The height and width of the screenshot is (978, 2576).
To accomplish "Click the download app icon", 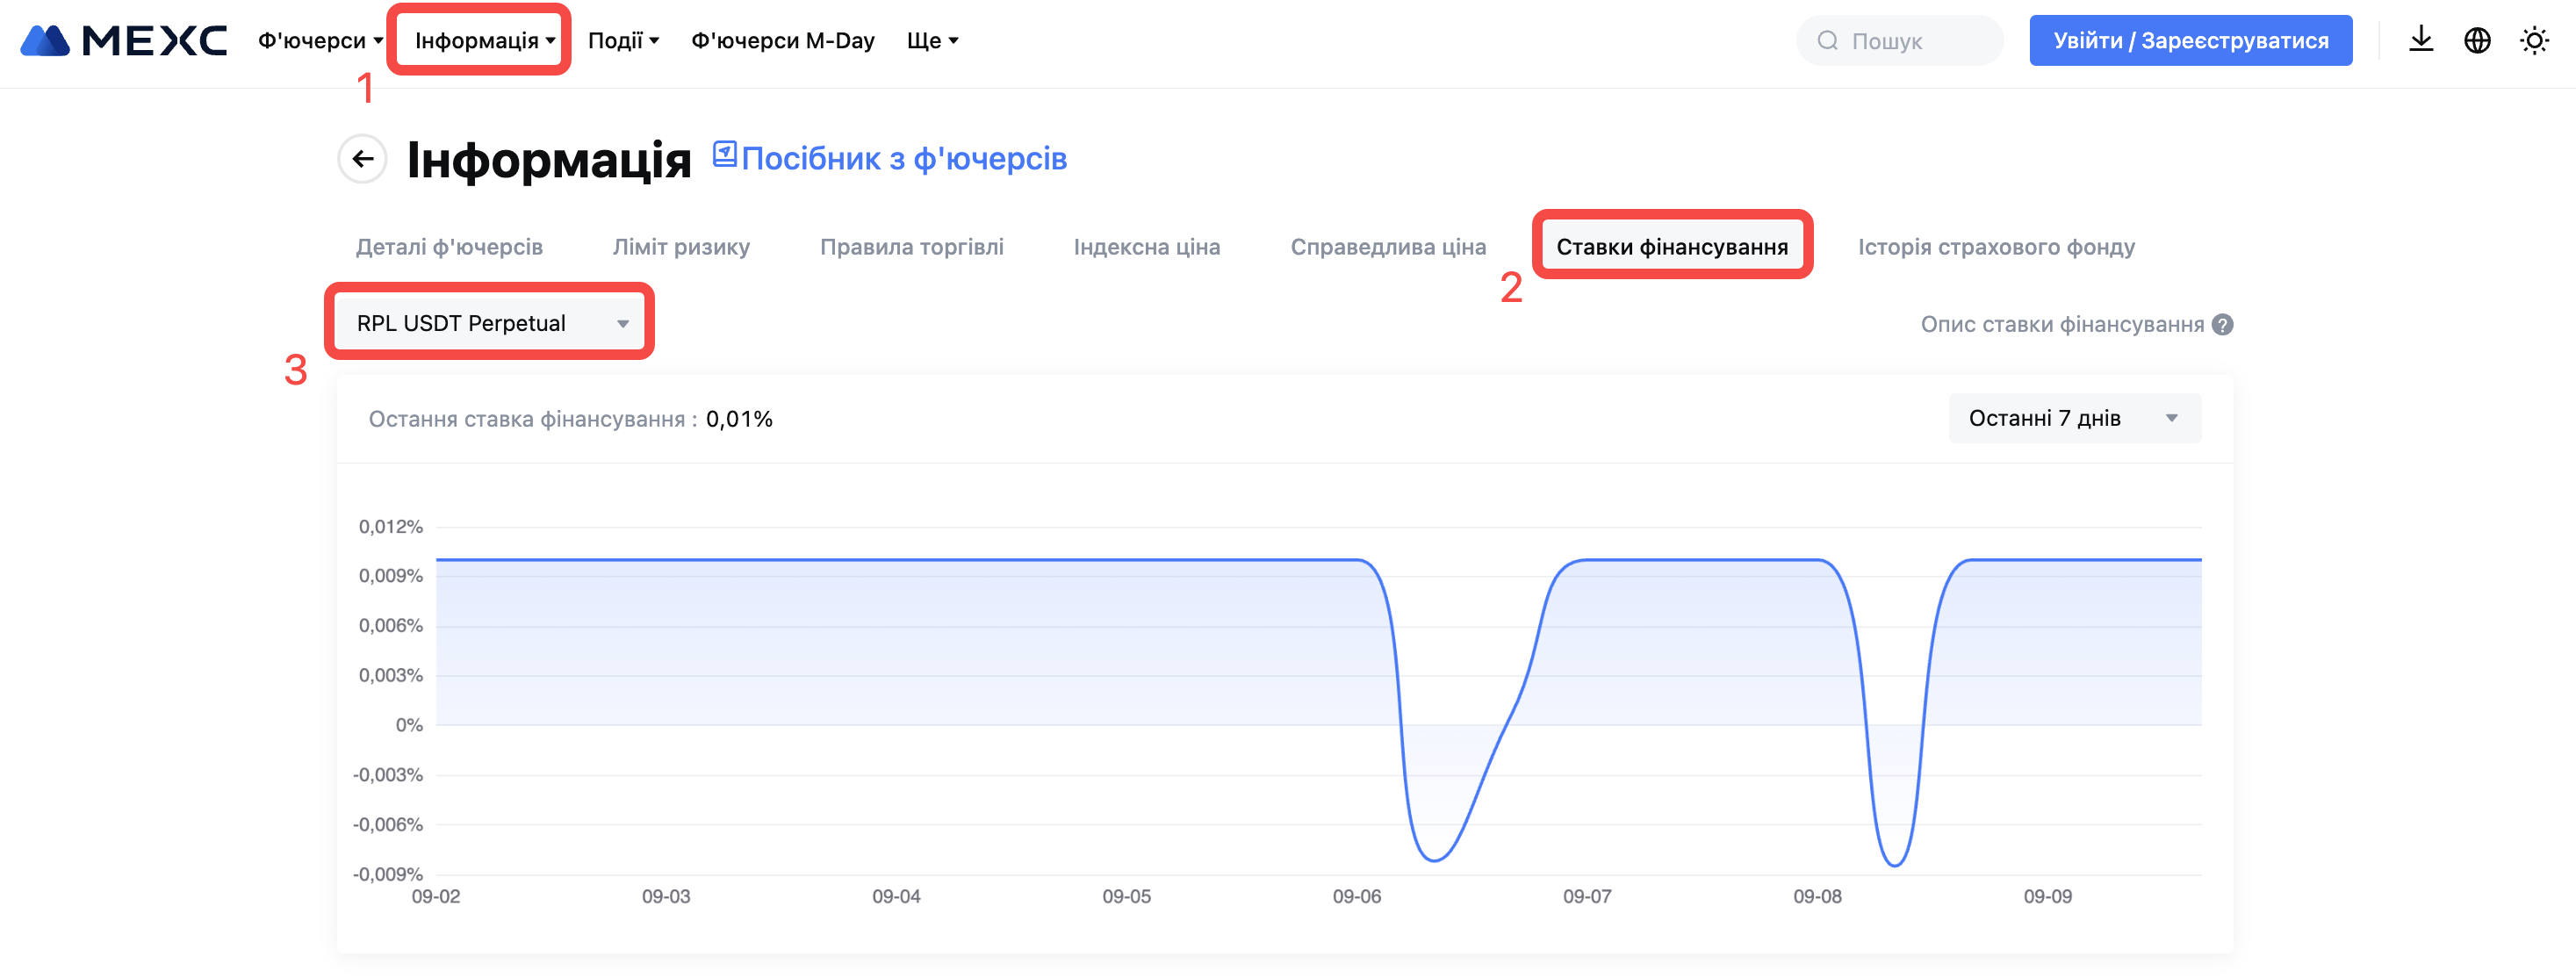I will coord(2420,40).
